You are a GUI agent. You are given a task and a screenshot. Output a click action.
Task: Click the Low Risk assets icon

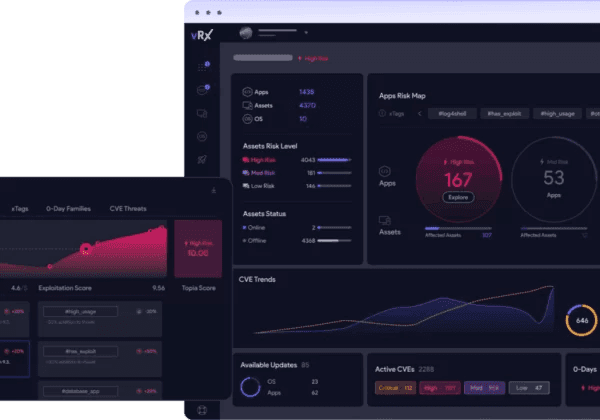tap(246, 186)
